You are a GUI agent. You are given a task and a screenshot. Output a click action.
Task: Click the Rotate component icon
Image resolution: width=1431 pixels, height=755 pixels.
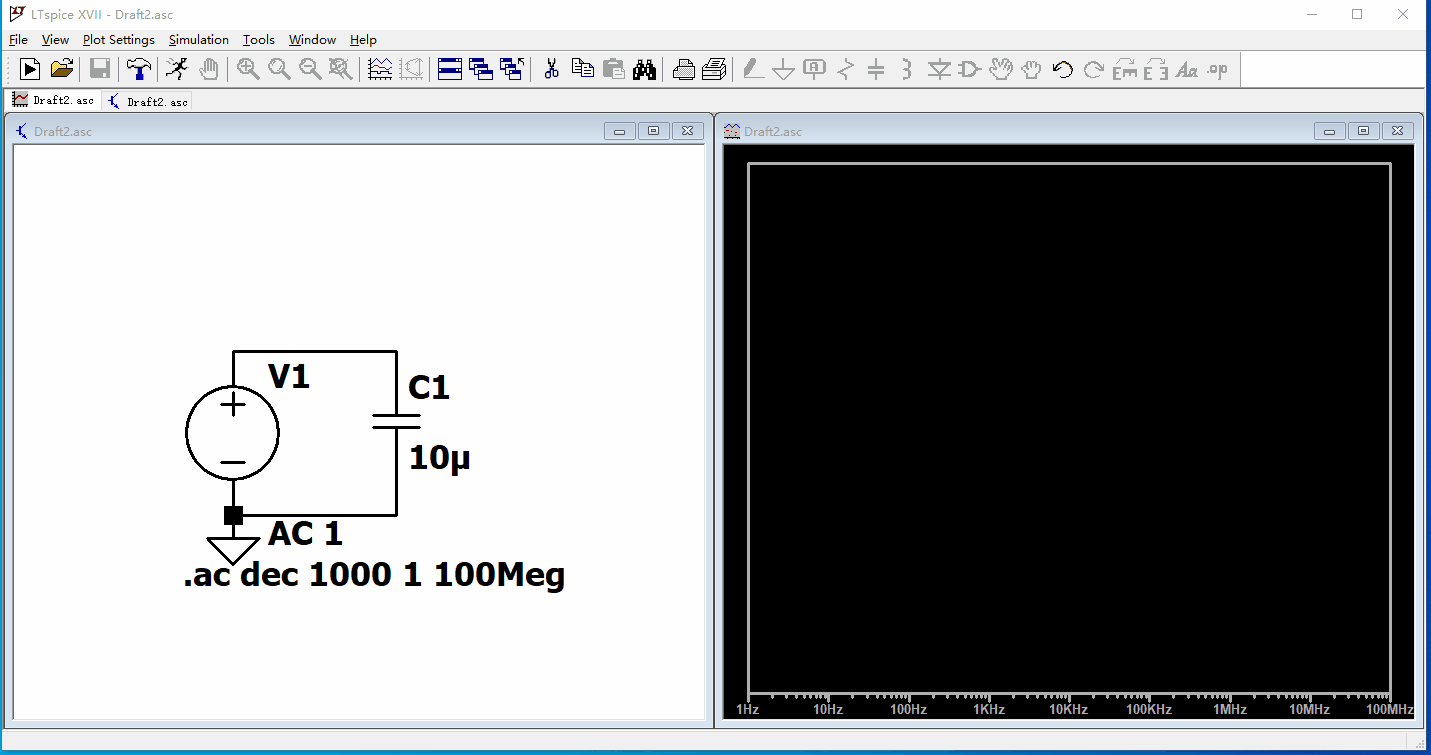click(1125, 69)
